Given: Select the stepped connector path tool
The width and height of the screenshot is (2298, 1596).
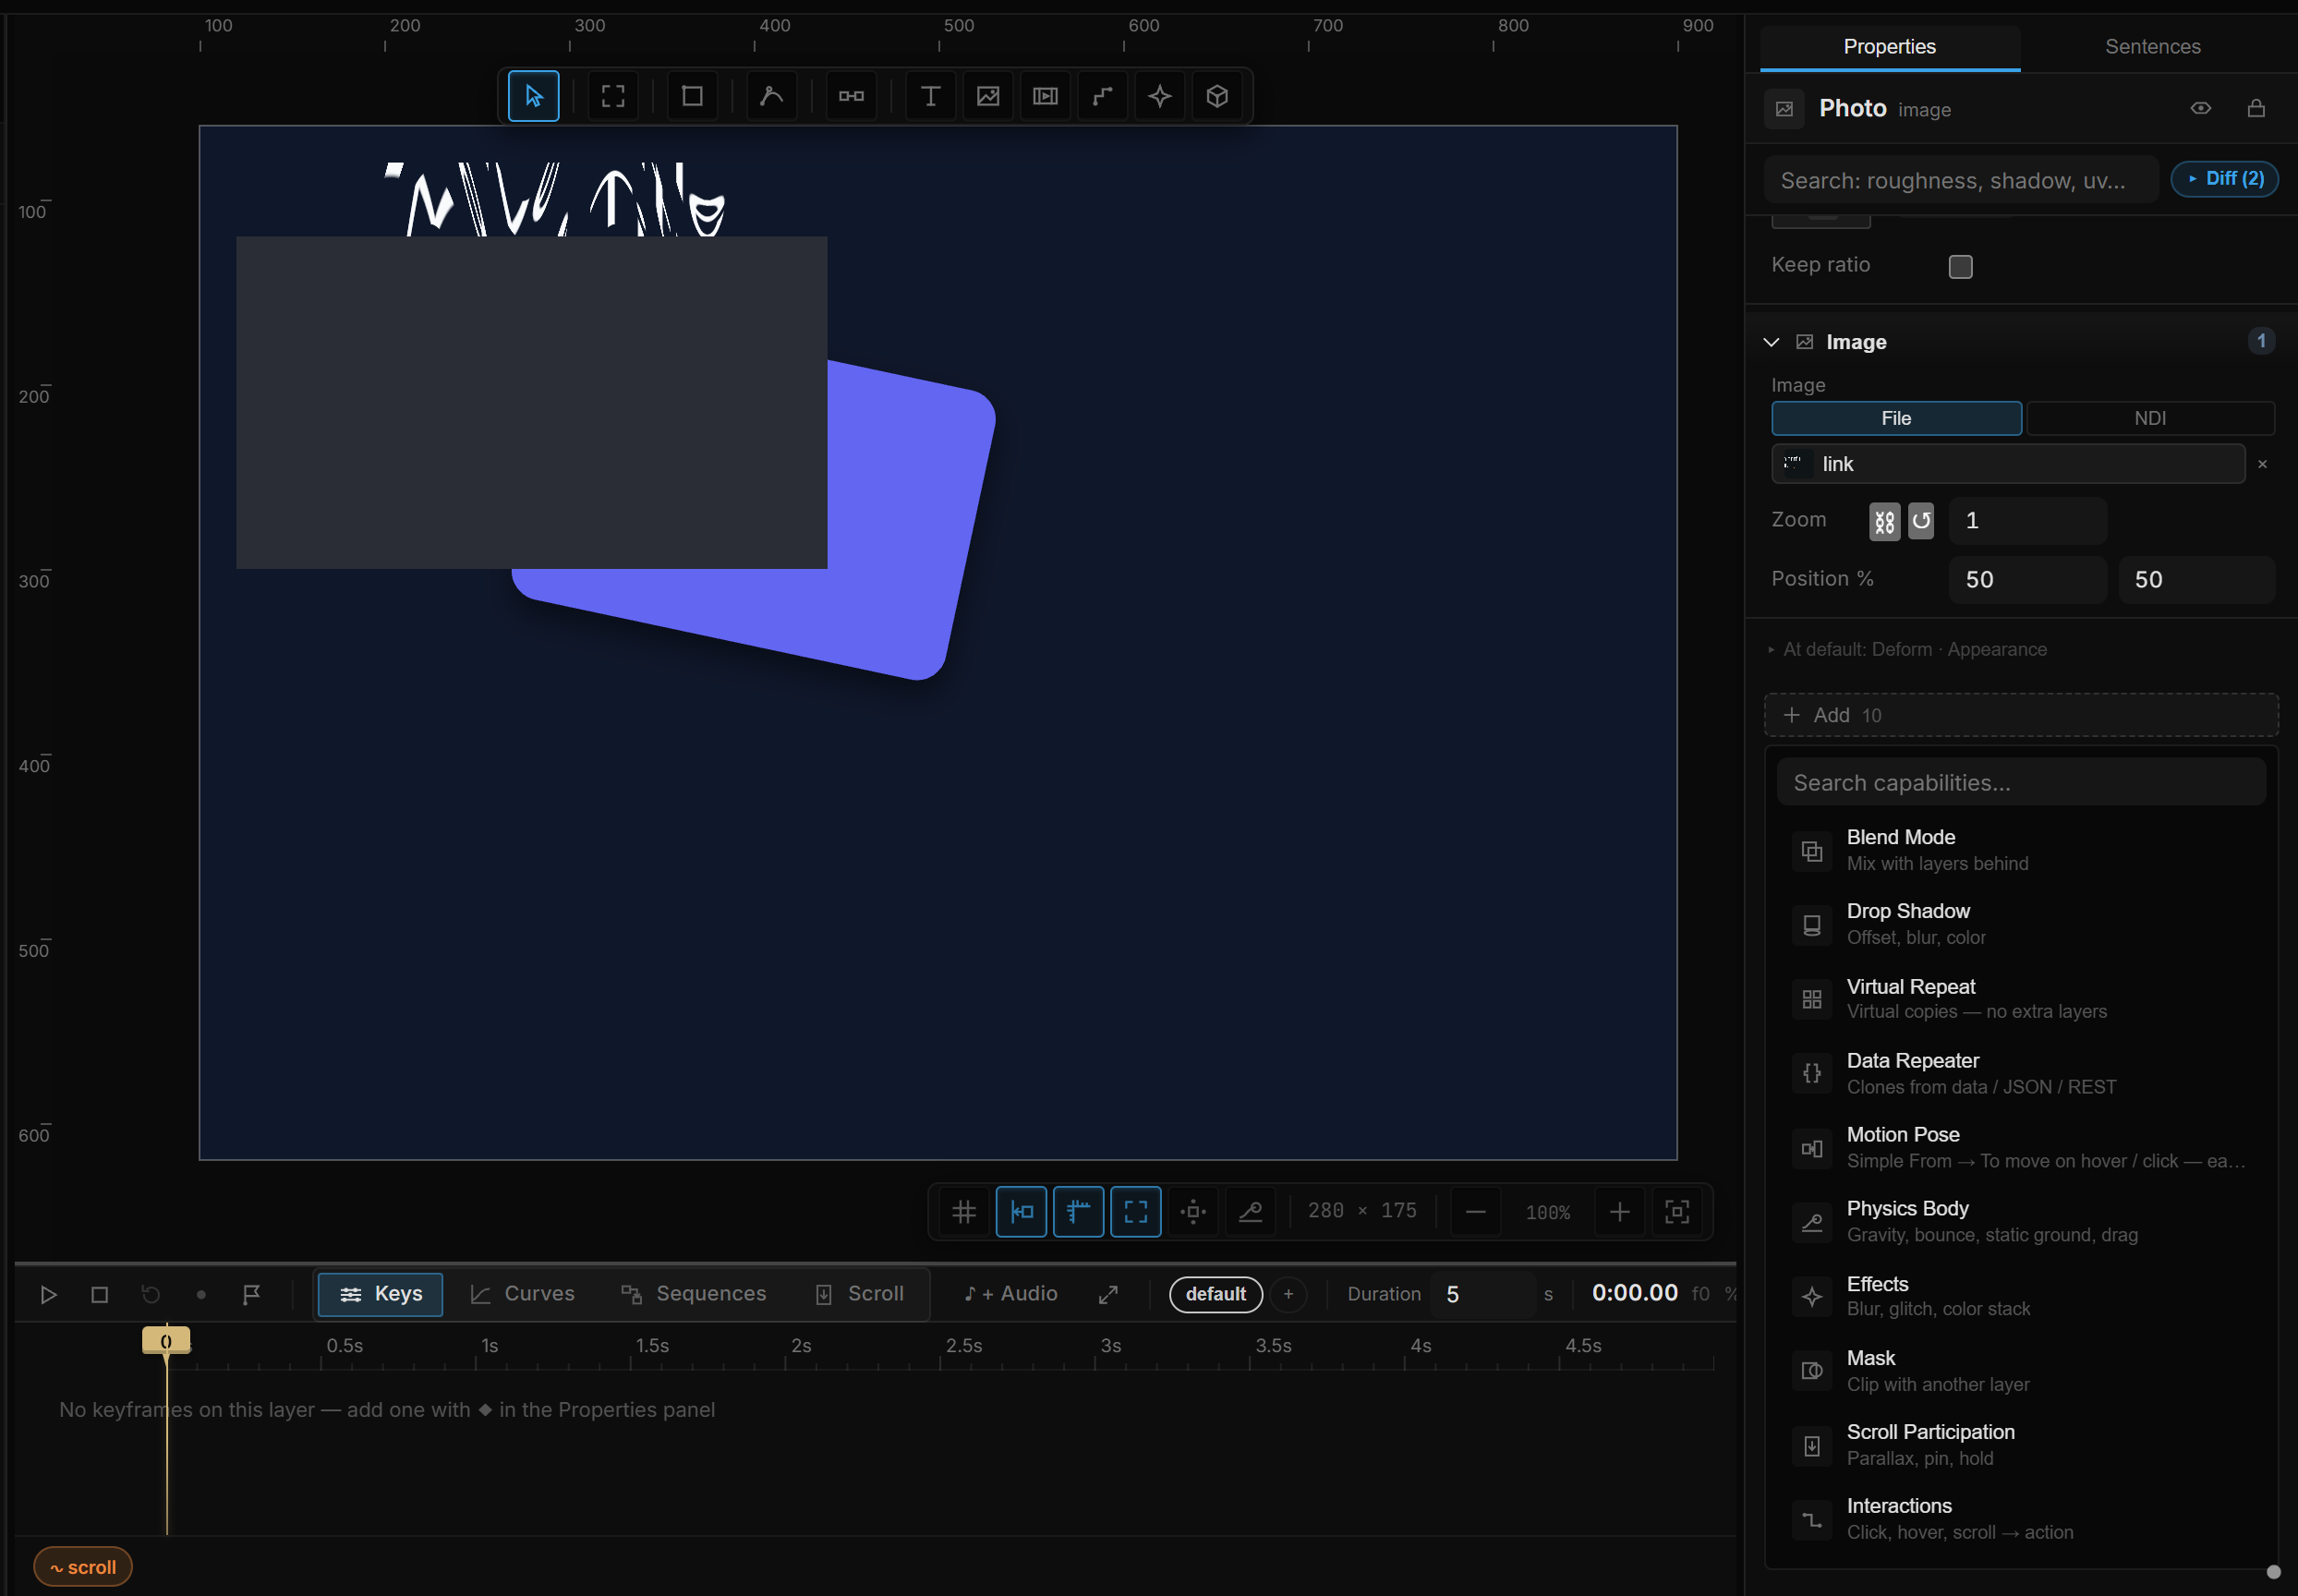Looking at the screenshot, I should point(1102,96).
